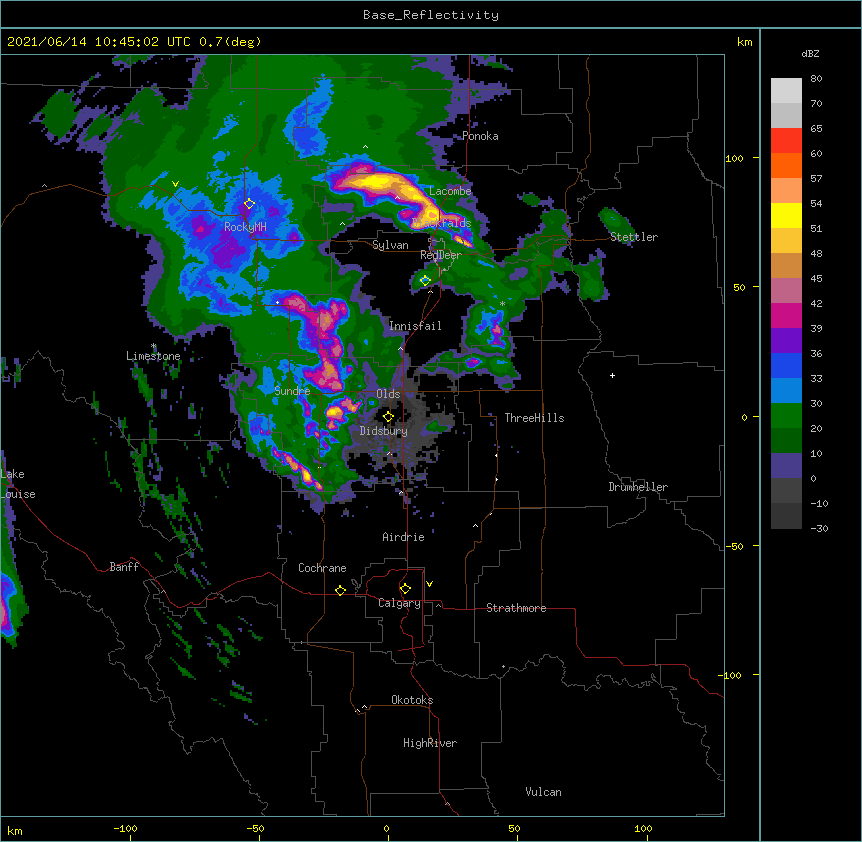
Task: Click the 80 value on the dBZ legend
Action: 816,79
